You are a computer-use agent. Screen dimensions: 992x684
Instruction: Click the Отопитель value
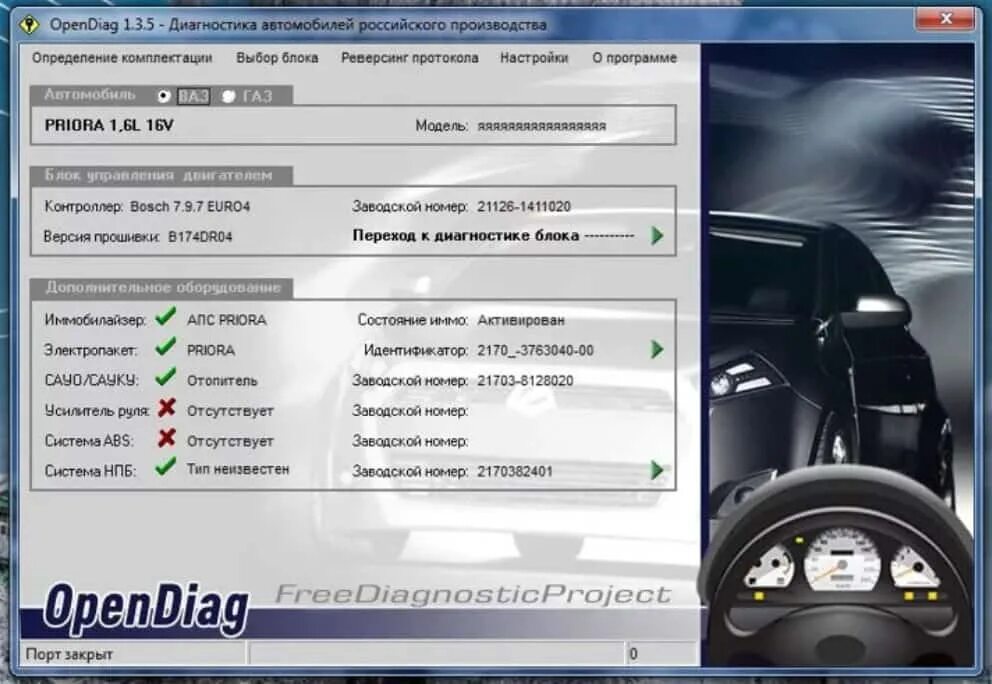(222, 381)
